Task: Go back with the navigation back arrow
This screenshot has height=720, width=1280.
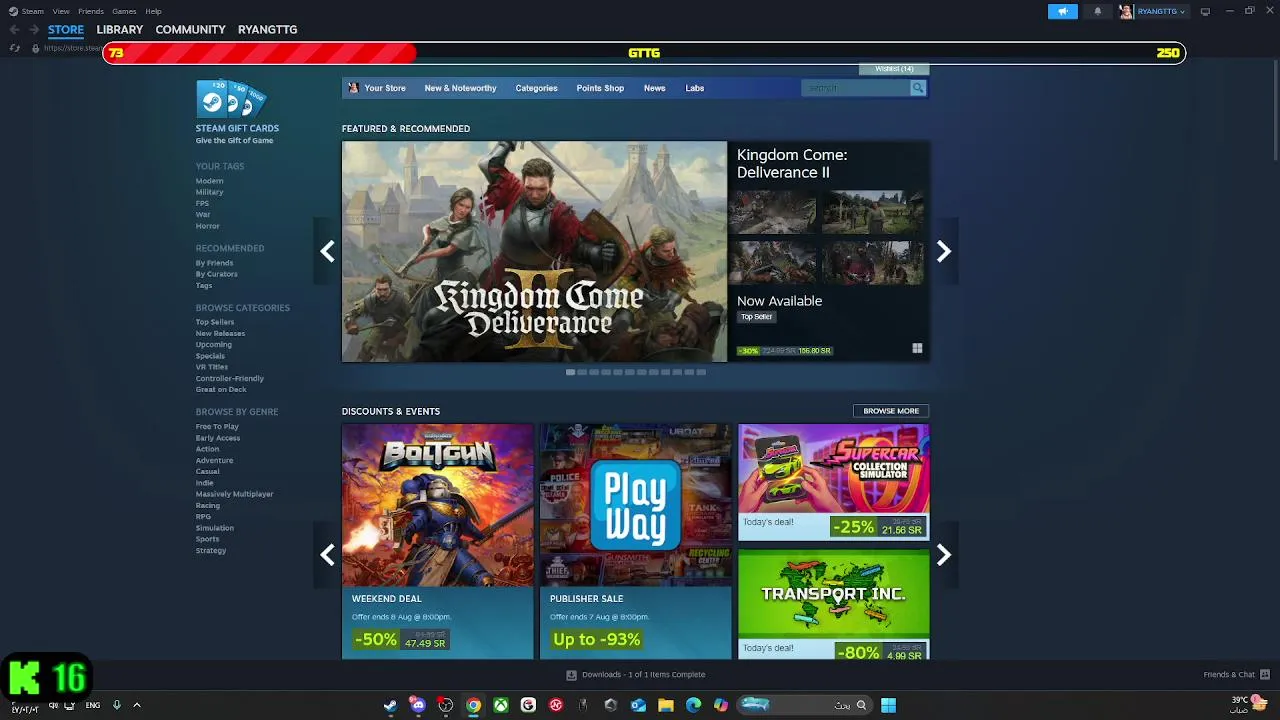Action: pyautogui.click(x=14, y=30)
